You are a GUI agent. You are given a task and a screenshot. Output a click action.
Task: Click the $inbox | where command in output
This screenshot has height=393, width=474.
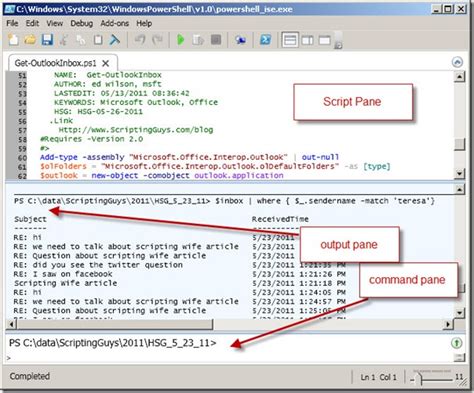point(325,201)
